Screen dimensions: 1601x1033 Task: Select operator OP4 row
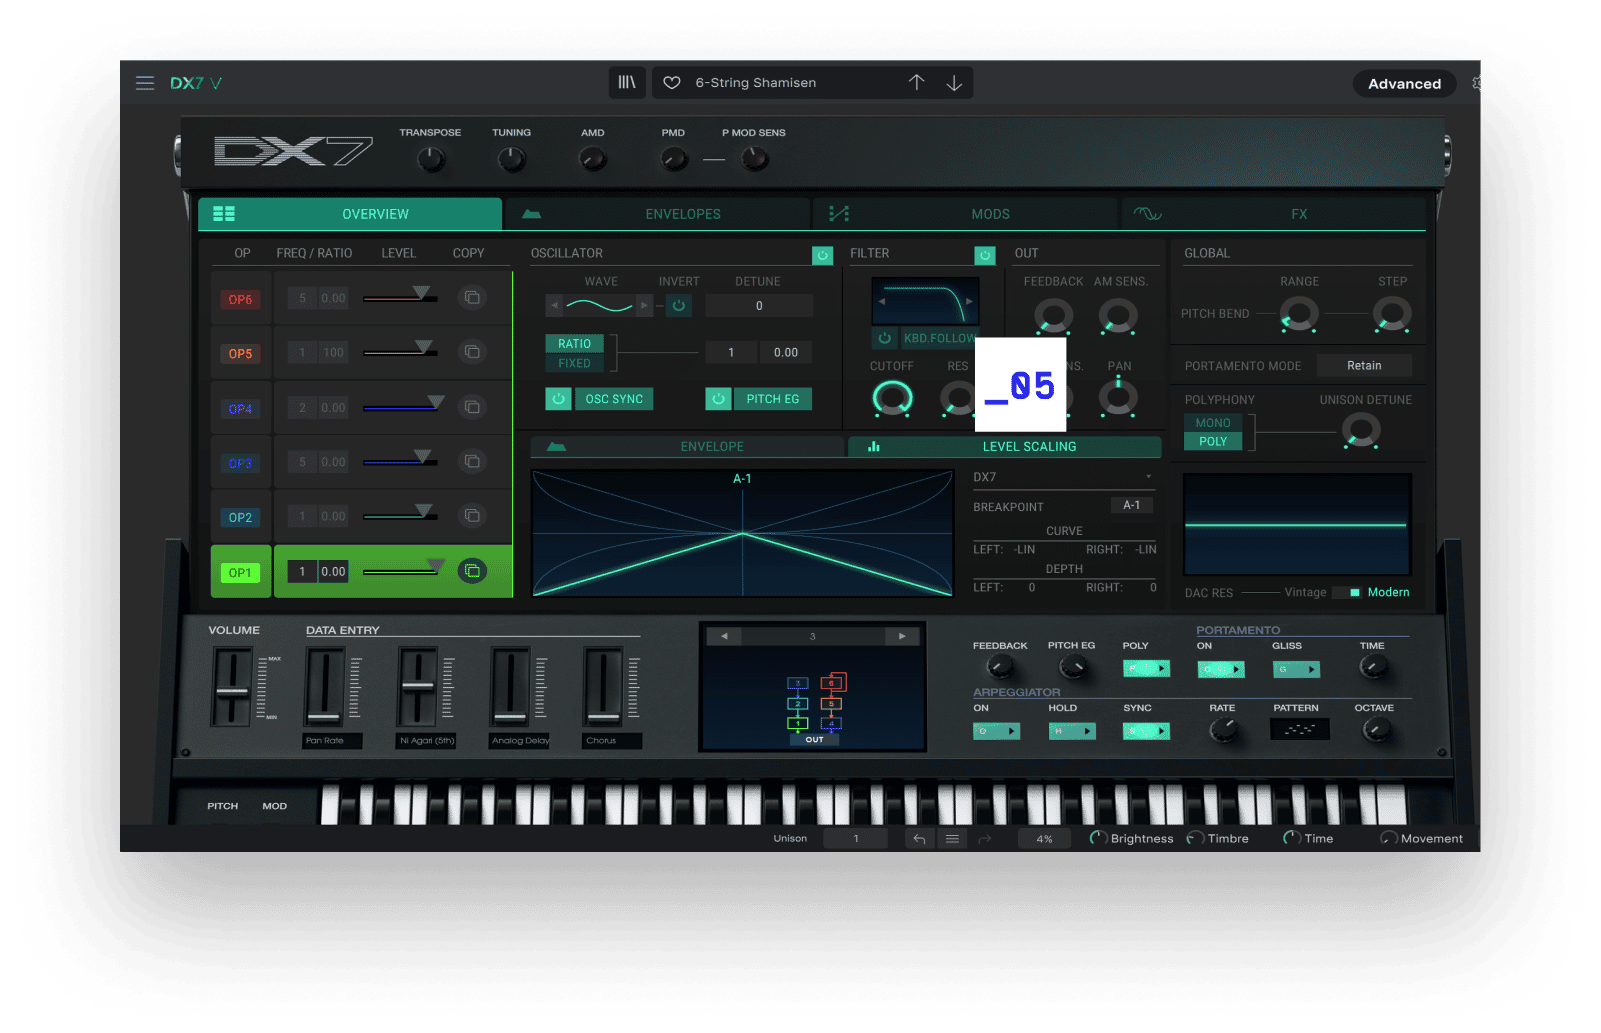[241, 408]
